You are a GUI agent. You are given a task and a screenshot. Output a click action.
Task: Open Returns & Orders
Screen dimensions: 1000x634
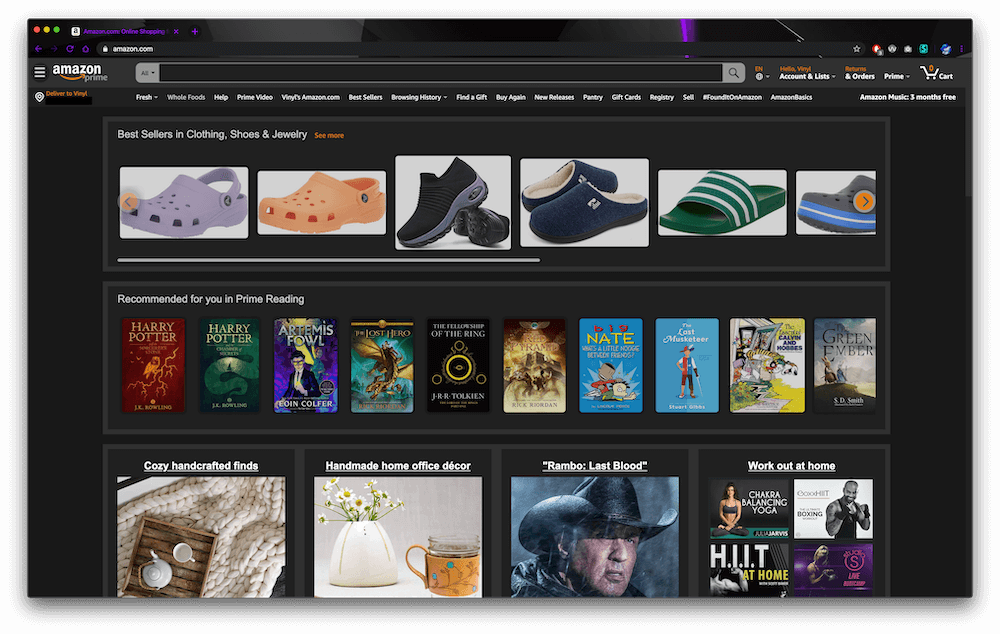tap(859, 73)
